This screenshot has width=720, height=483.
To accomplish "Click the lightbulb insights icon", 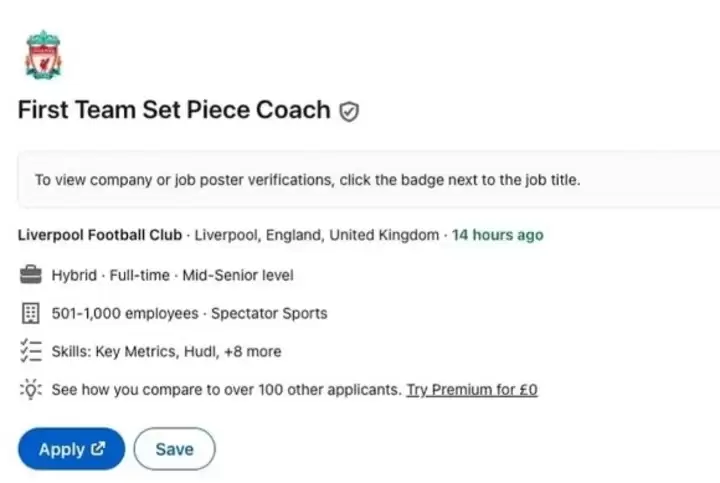I will point(30,389).
